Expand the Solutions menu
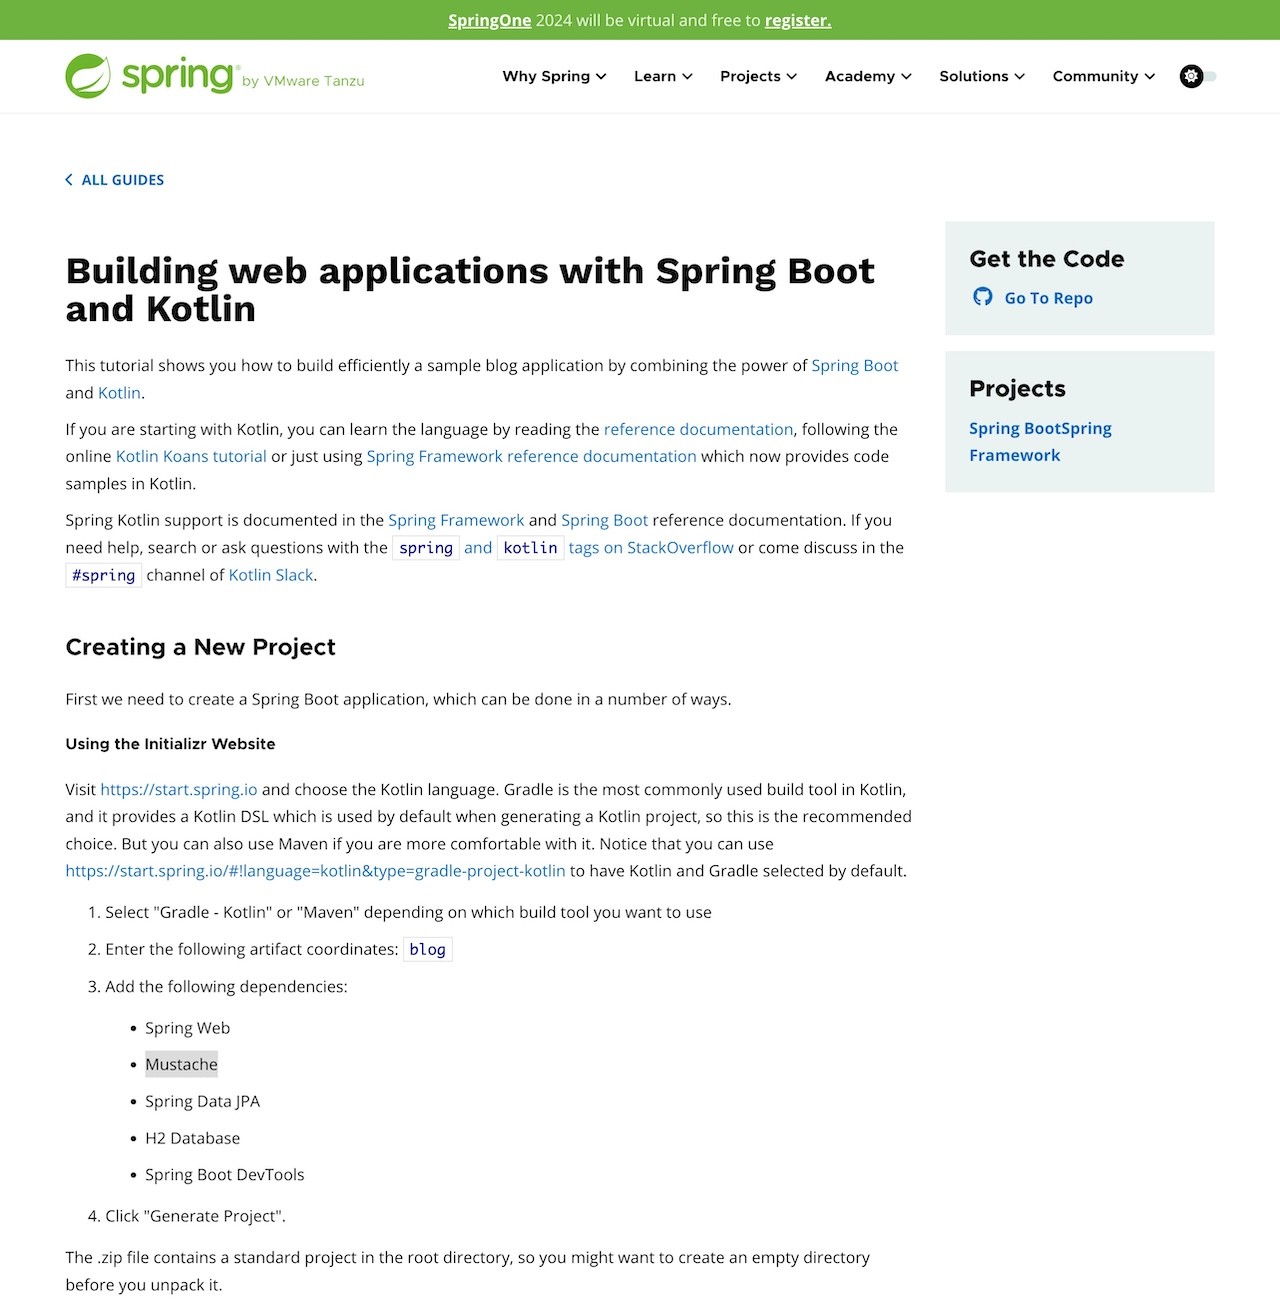This screenshot has height=1313, width=1280. pyautogui.click(x=982, y=76)
